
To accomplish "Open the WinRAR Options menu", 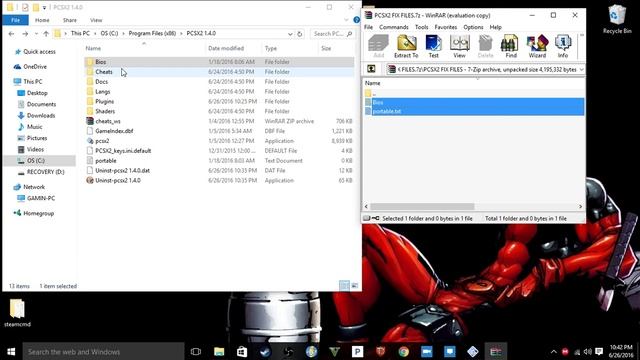I will point(473,27).
